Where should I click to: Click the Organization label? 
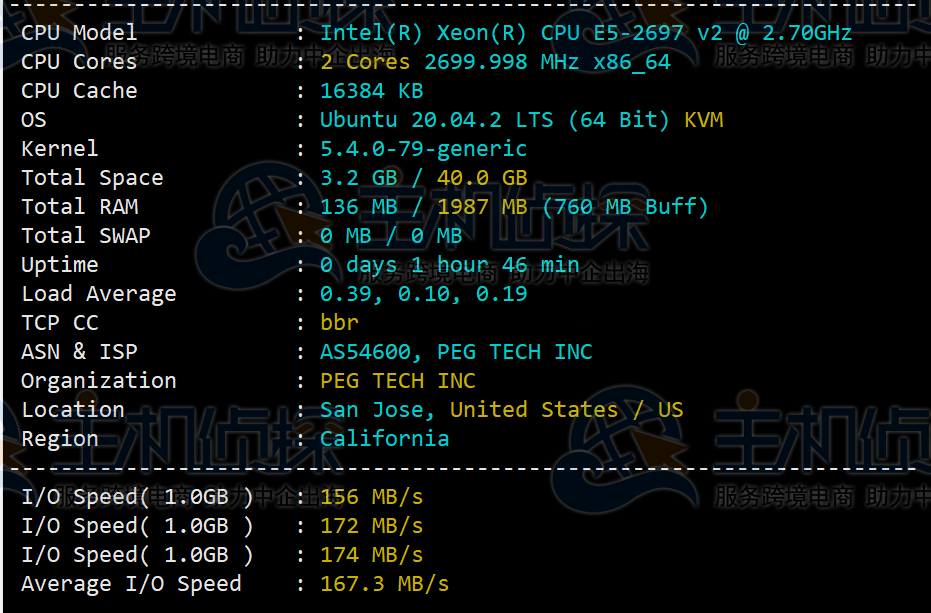[99, 381]
